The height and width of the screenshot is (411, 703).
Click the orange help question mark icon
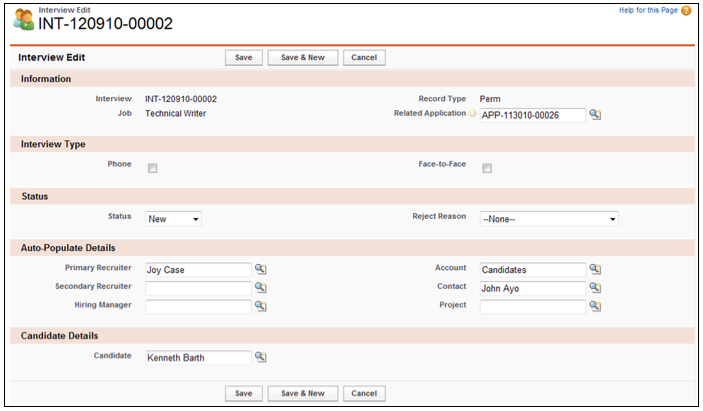tap(686, 10)
